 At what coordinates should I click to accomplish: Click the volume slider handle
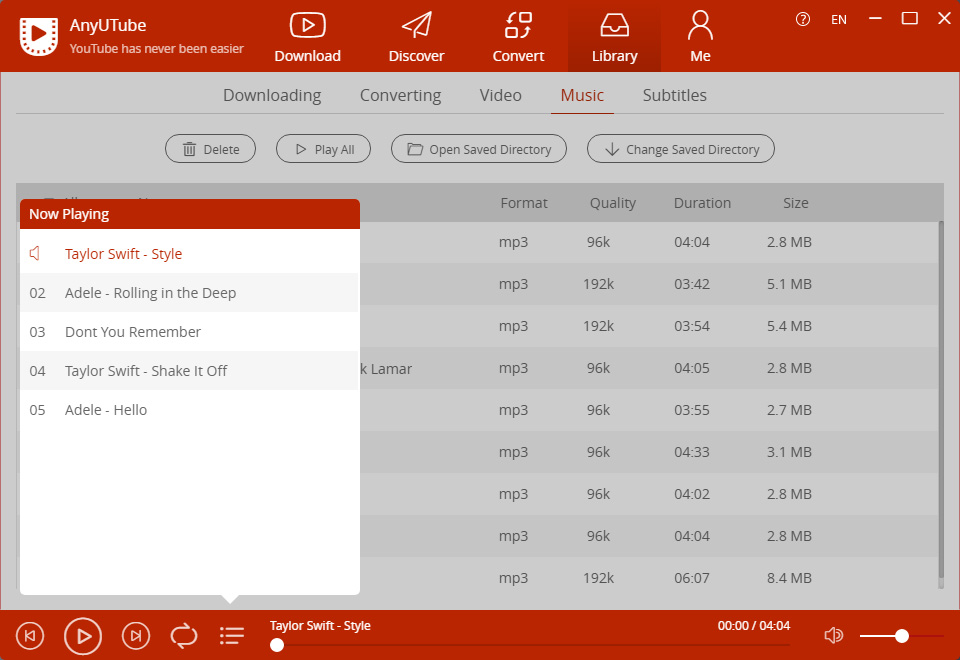[901, 636]
